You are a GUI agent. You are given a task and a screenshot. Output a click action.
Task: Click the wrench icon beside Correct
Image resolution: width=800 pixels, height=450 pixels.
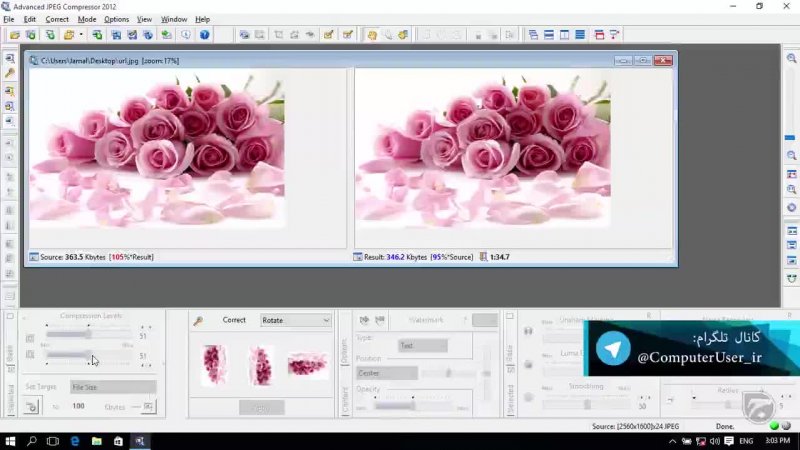click(198, 321)
